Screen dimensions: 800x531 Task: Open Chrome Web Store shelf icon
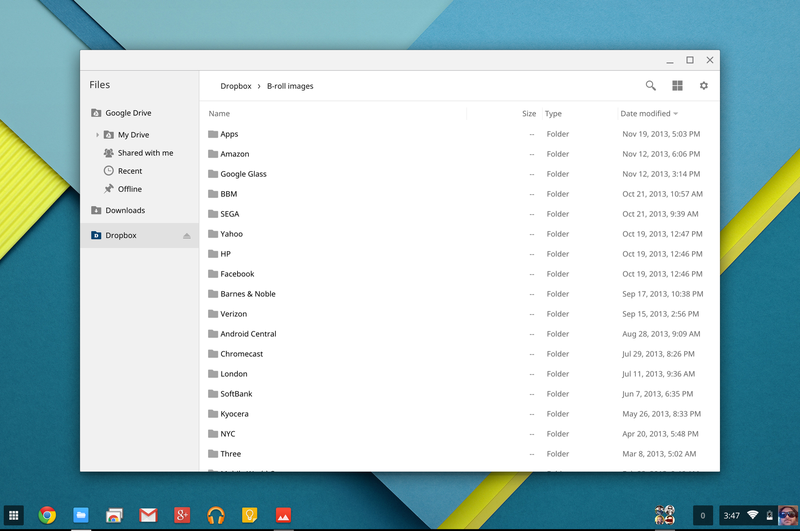tap(114, 516)
